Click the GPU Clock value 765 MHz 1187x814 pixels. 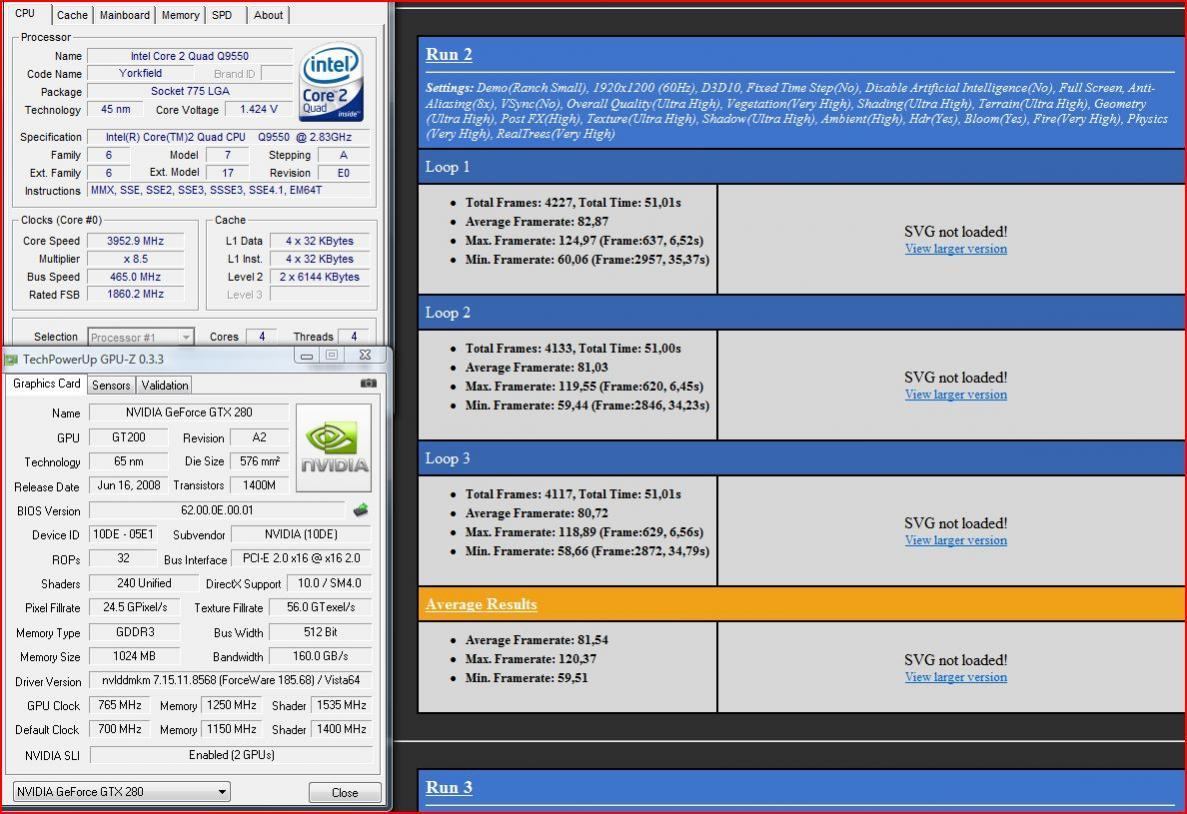point(120,705)
